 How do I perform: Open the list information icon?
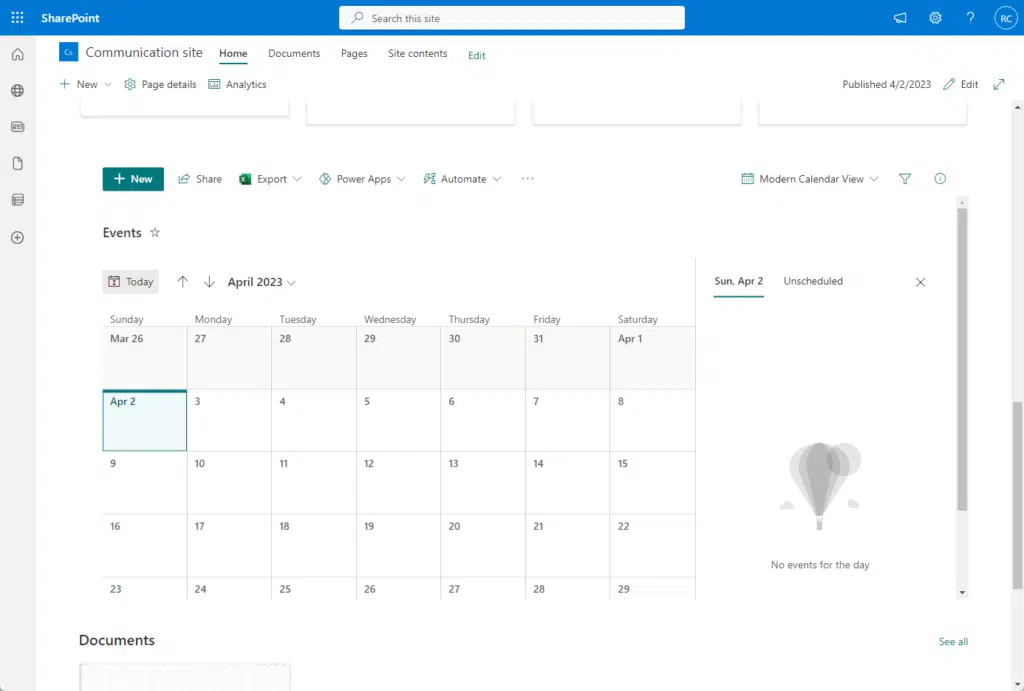pos(940,178)
